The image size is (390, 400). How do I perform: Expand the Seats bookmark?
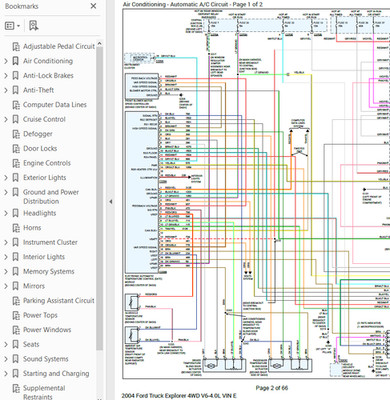[x=6, y=344]
